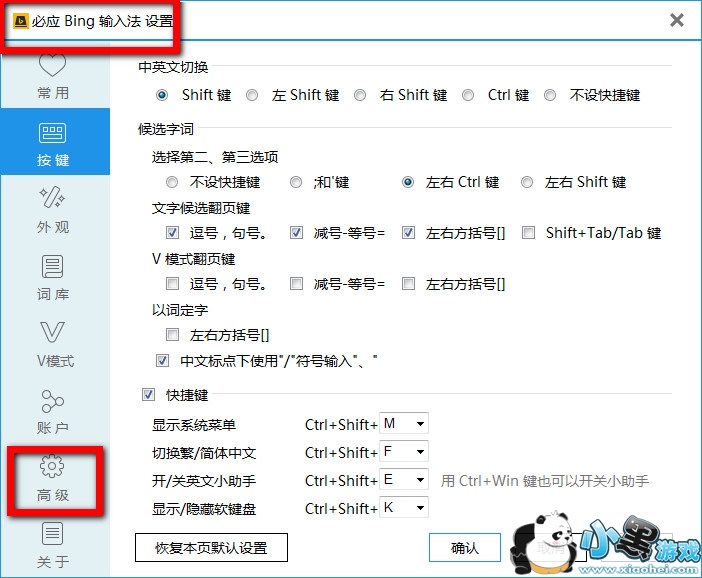Toggle 中文标点下使用"/"符号输入 checkbox
Viewport: 702px width, 578px height.
[162, 360]
